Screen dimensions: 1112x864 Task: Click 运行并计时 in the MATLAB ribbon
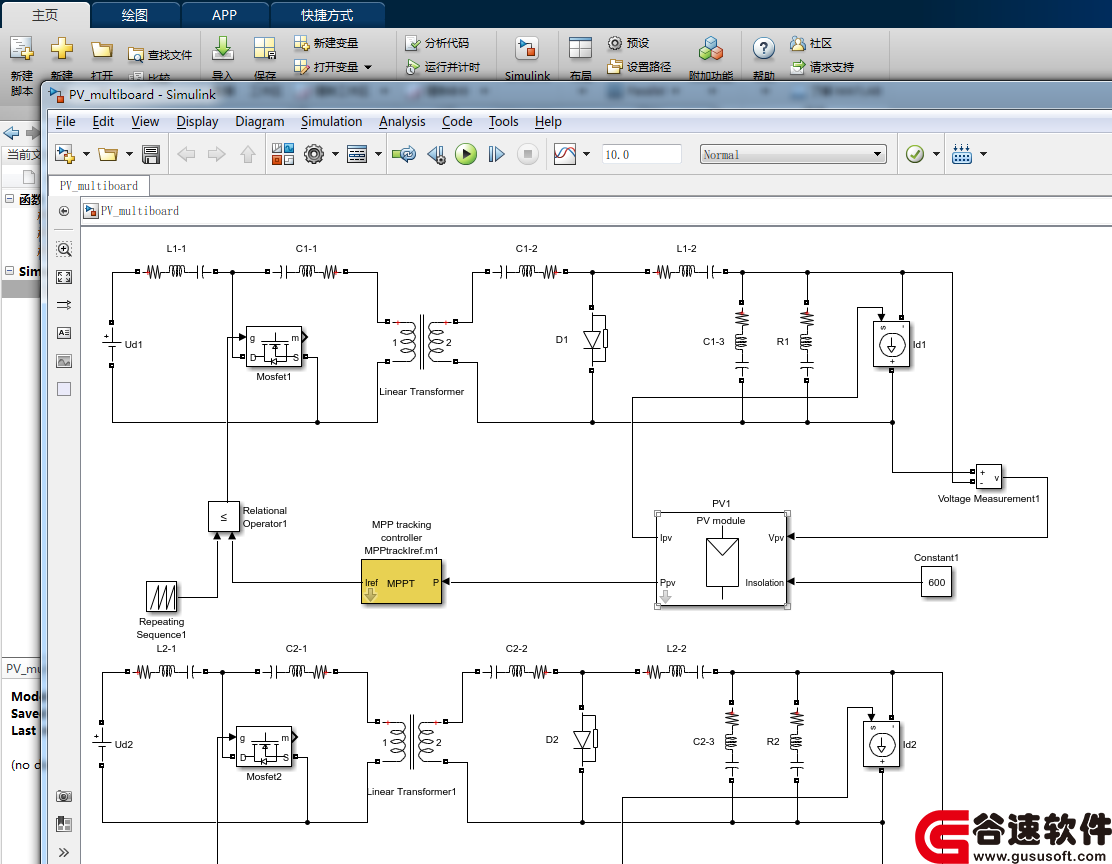443,67
